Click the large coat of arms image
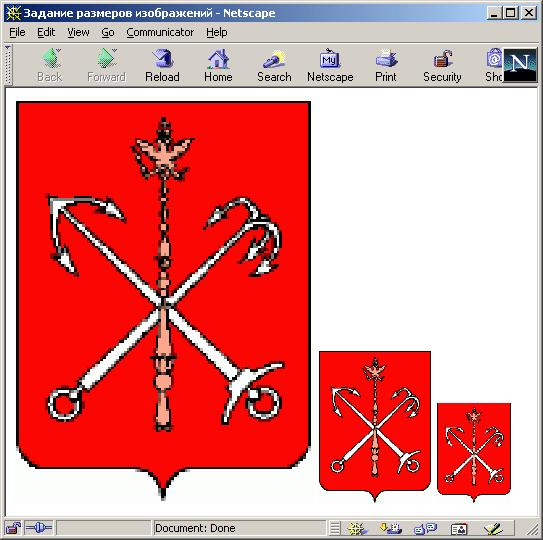 163,301
